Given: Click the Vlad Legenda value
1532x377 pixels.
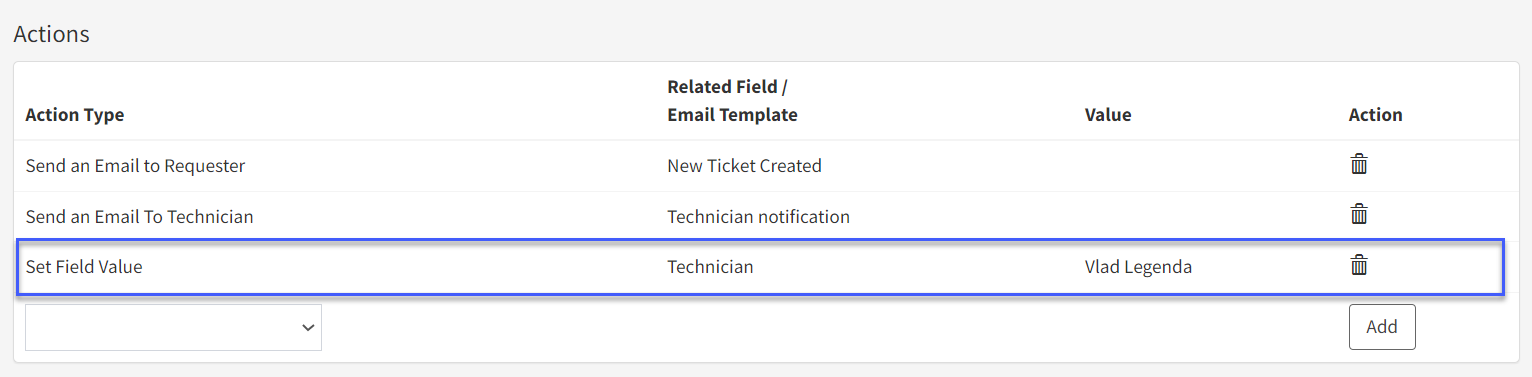Looking at the screenshot, I should (x=1138, y=267).
